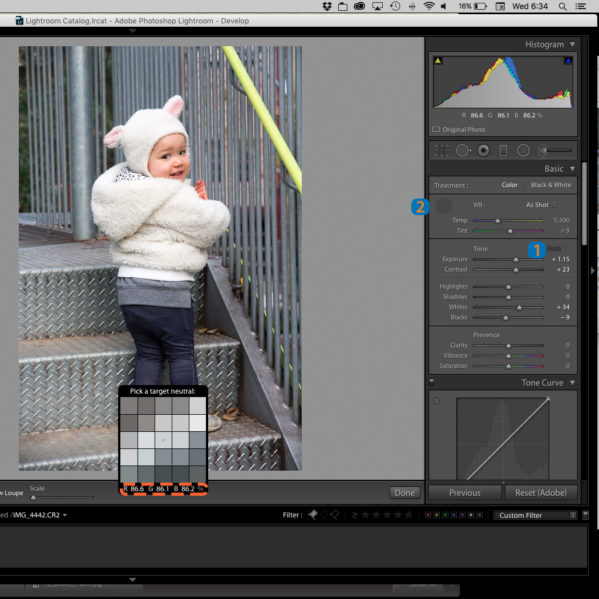Select the Adjustment Brush tool
Viewport: 599px width, 599px height.
point(556,151)
